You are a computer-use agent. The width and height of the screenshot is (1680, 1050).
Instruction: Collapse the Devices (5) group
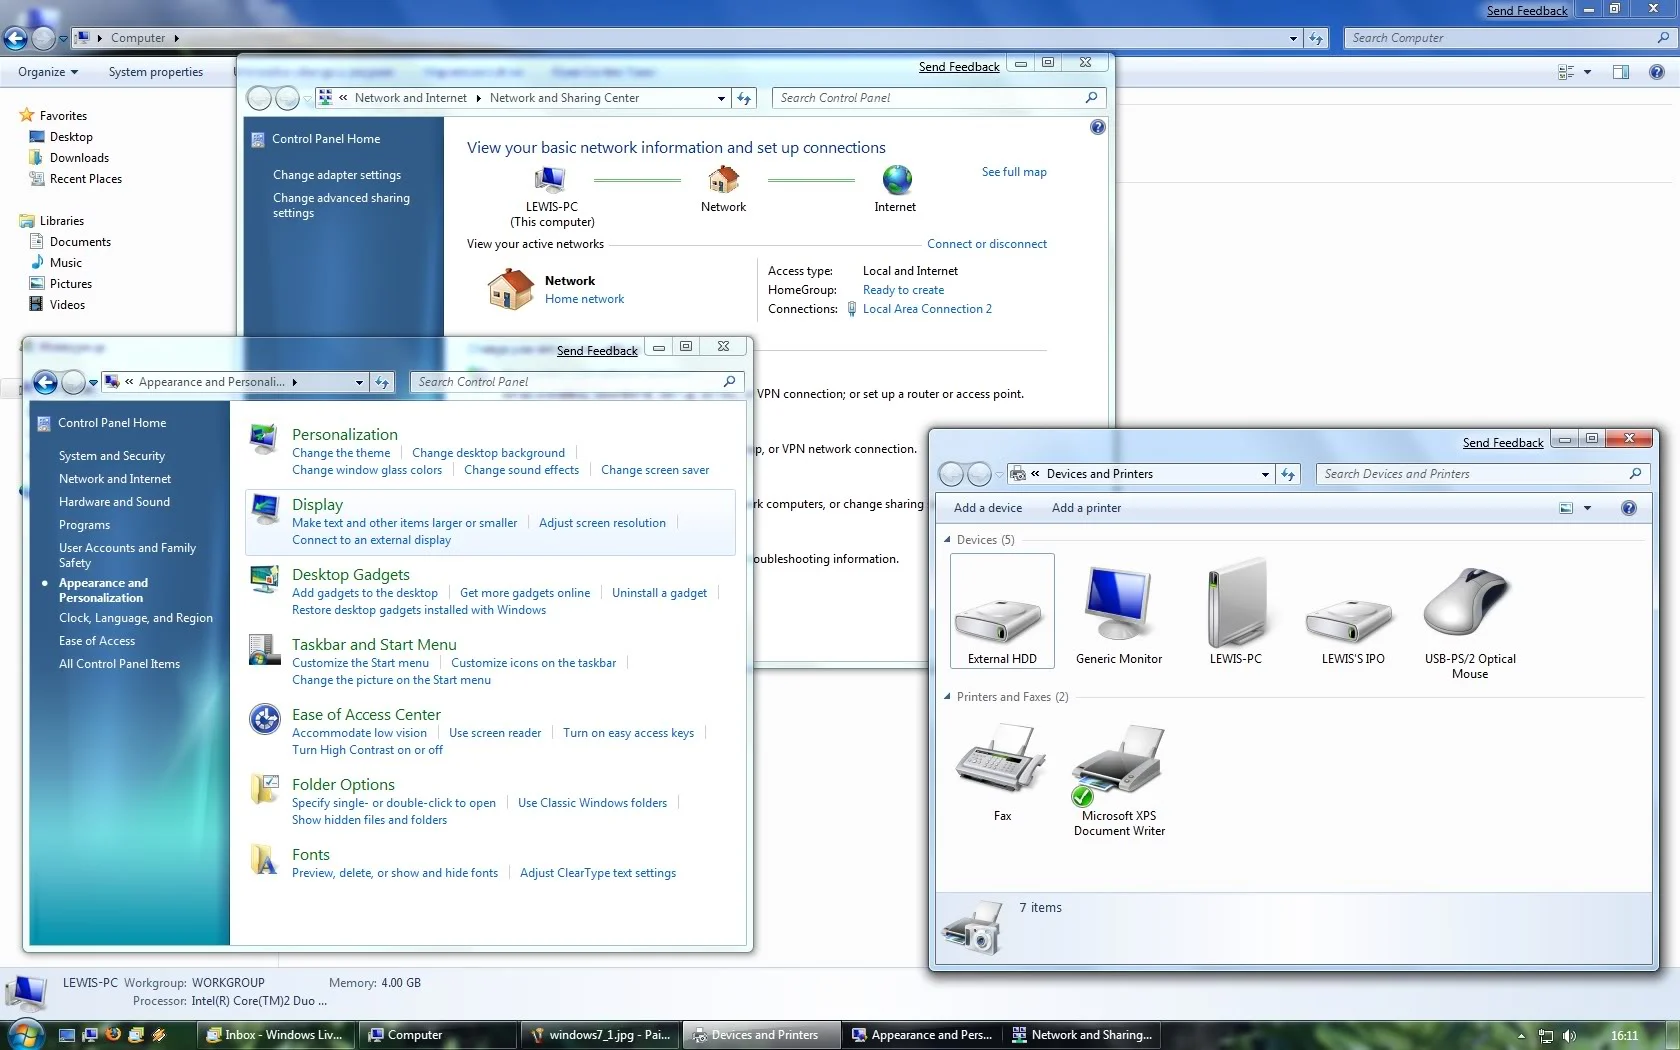coord(947,540)
